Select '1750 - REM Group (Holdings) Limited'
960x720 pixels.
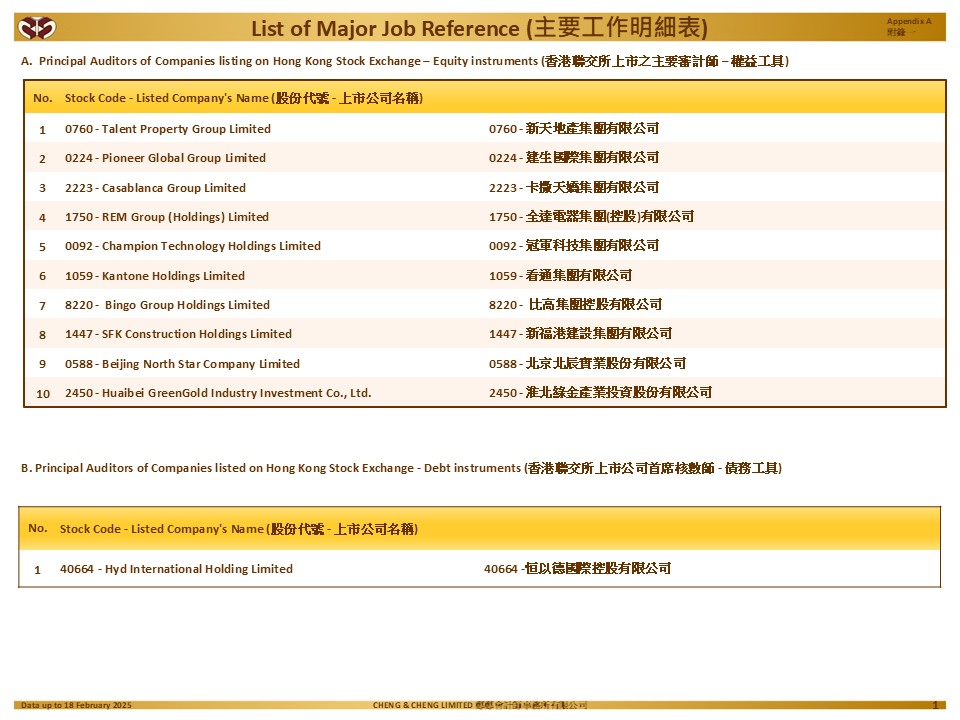(167, 217)
